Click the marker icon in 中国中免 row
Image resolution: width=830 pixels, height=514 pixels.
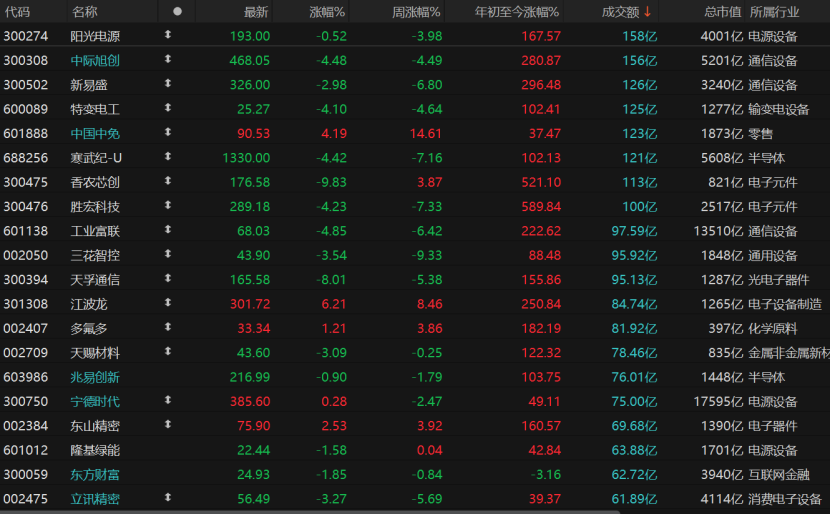coord(168,132)
